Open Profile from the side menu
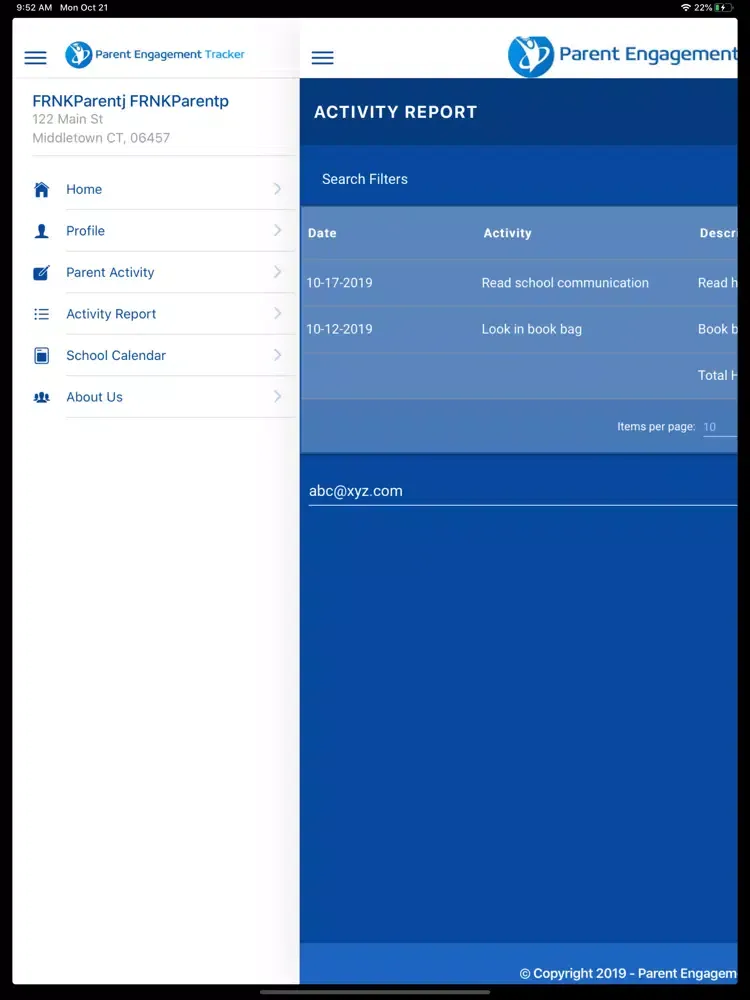The image size is (750, 1000). [164, 231]
